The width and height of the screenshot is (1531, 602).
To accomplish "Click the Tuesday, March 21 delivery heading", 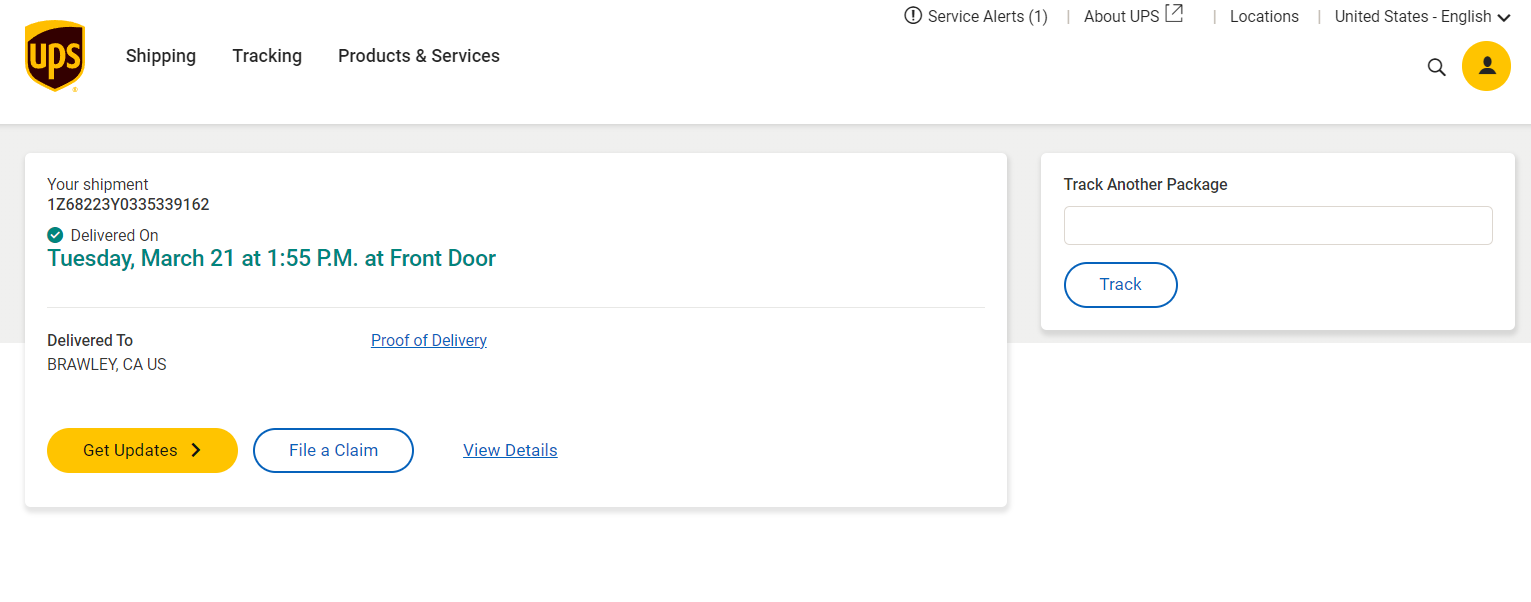I will [x=271, y=258].
